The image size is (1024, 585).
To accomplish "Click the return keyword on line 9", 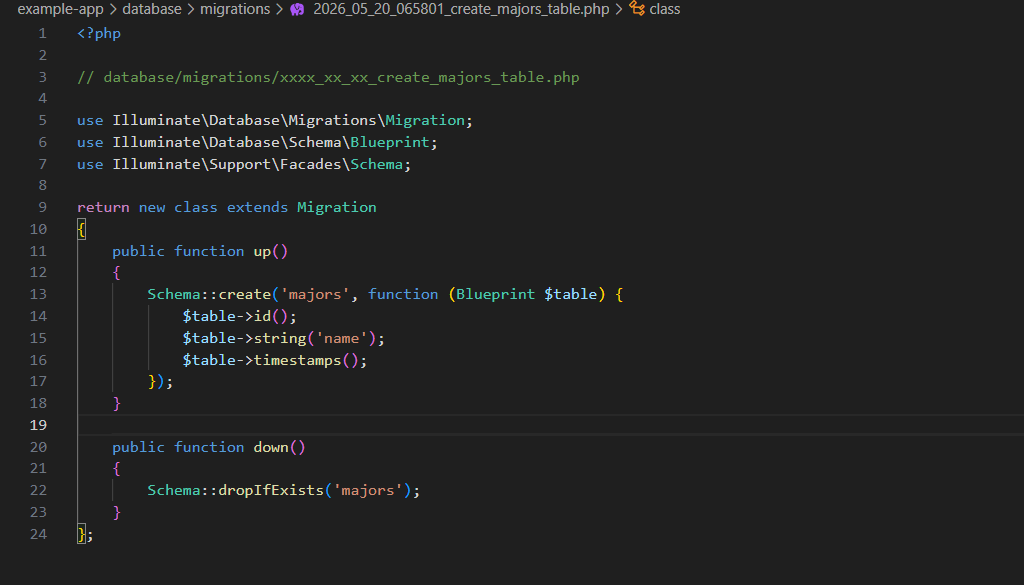I will pyautogui.click(x=103, y=207).
